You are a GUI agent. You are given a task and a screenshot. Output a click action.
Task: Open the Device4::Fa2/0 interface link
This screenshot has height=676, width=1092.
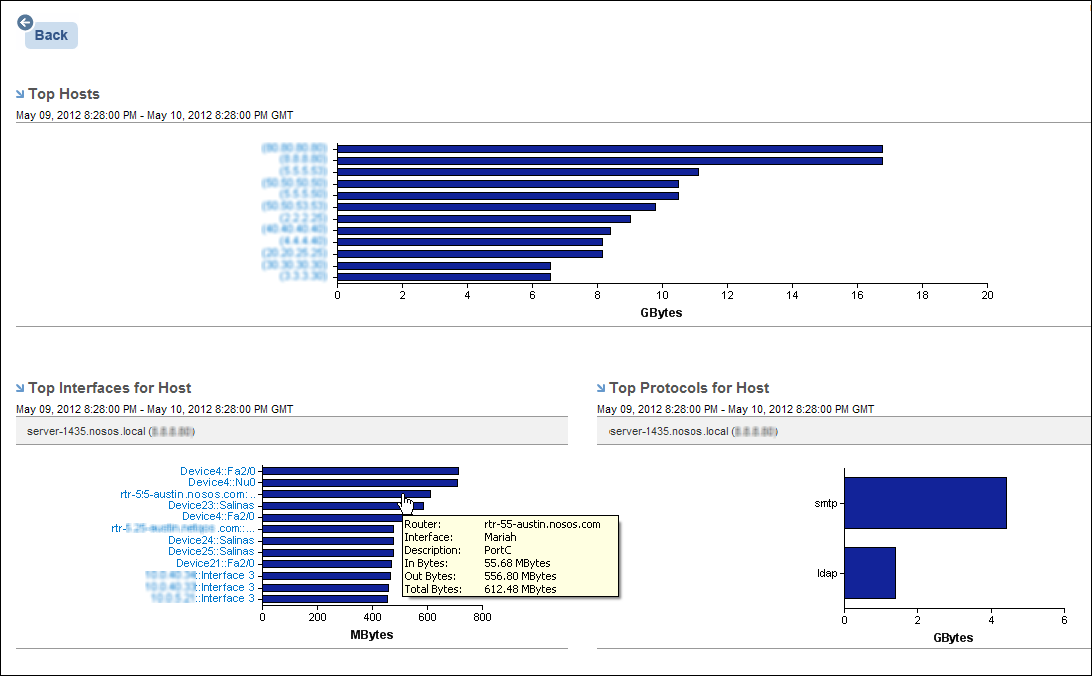(x=220, y=470)
